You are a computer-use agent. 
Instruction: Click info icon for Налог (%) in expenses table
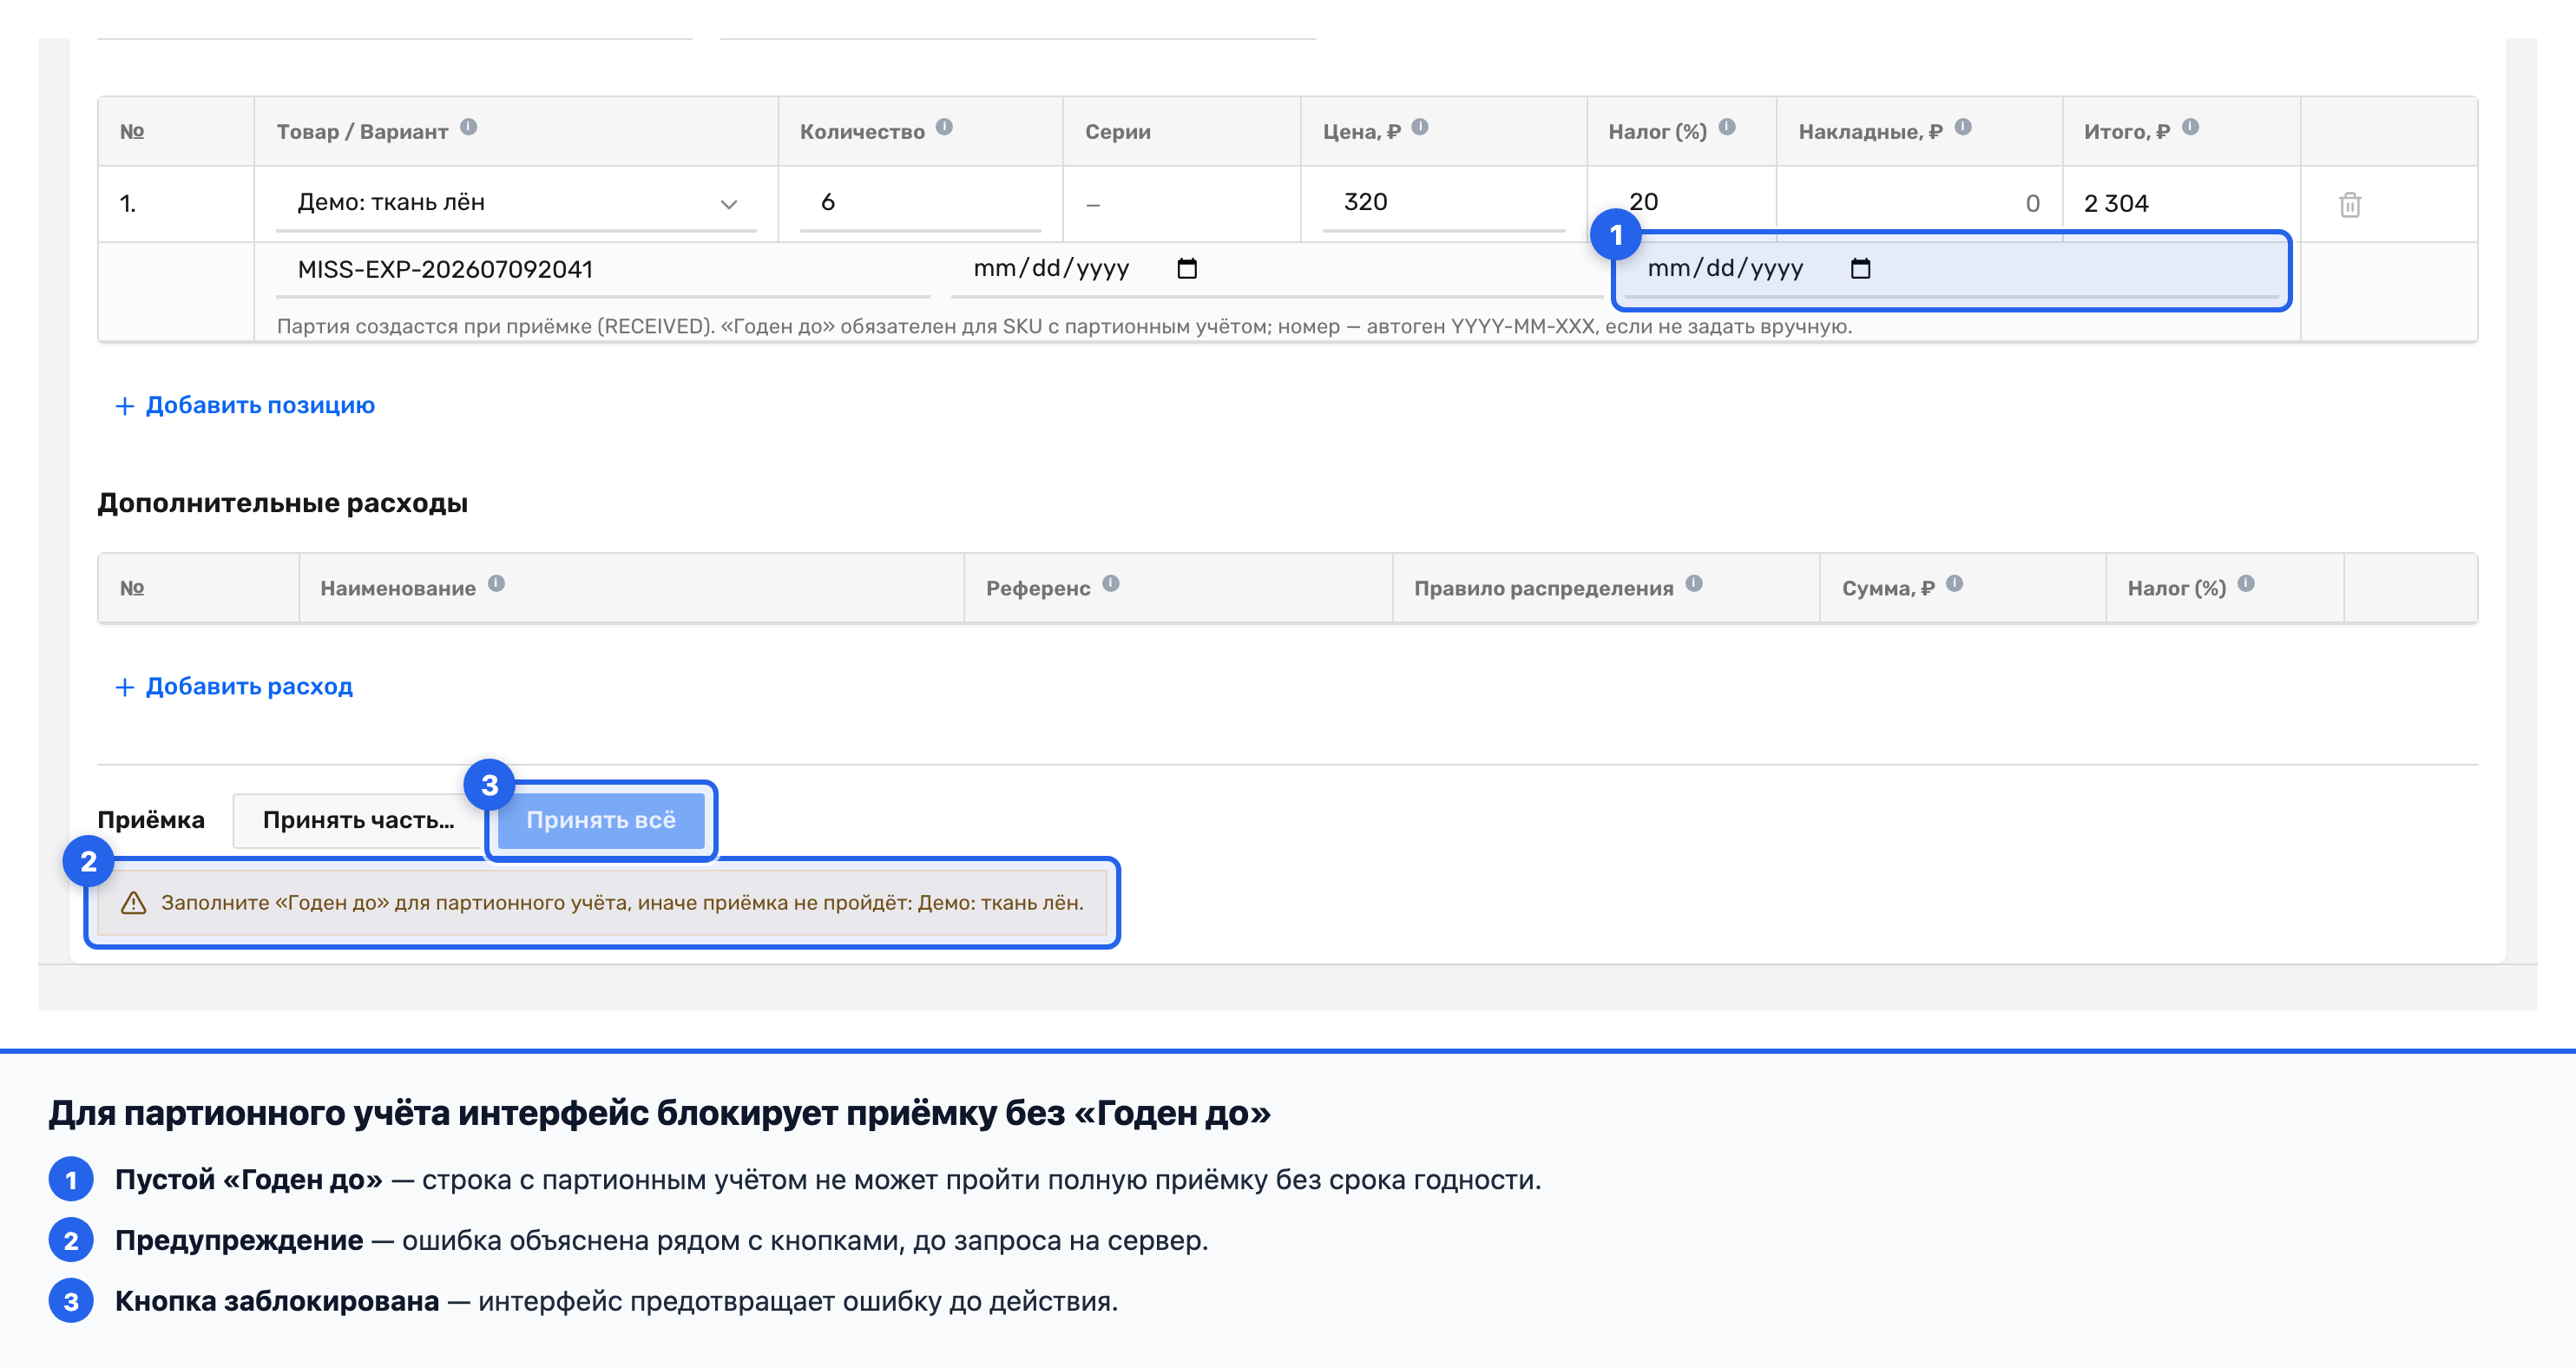(x=2246, y=583)
